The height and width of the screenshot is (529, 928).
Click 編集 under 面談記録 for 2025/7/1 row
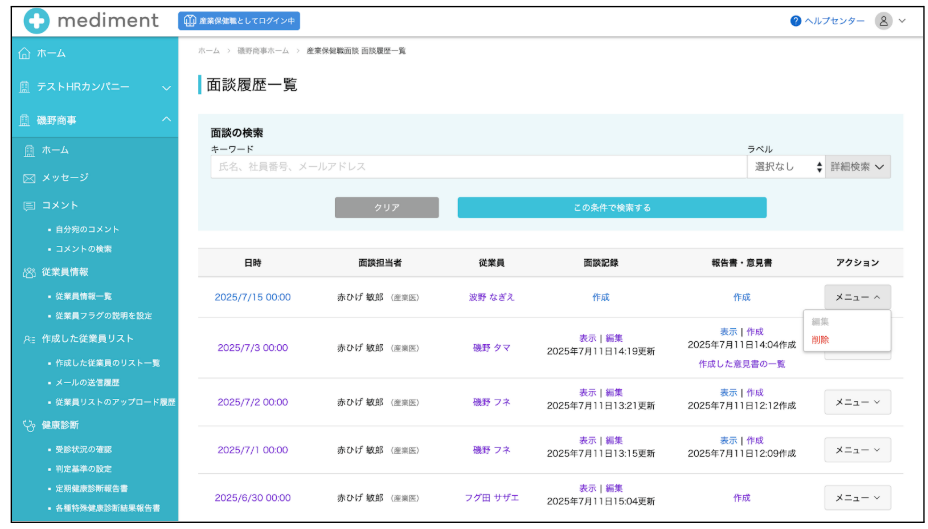pyautogui.click(x=614, y=441)
